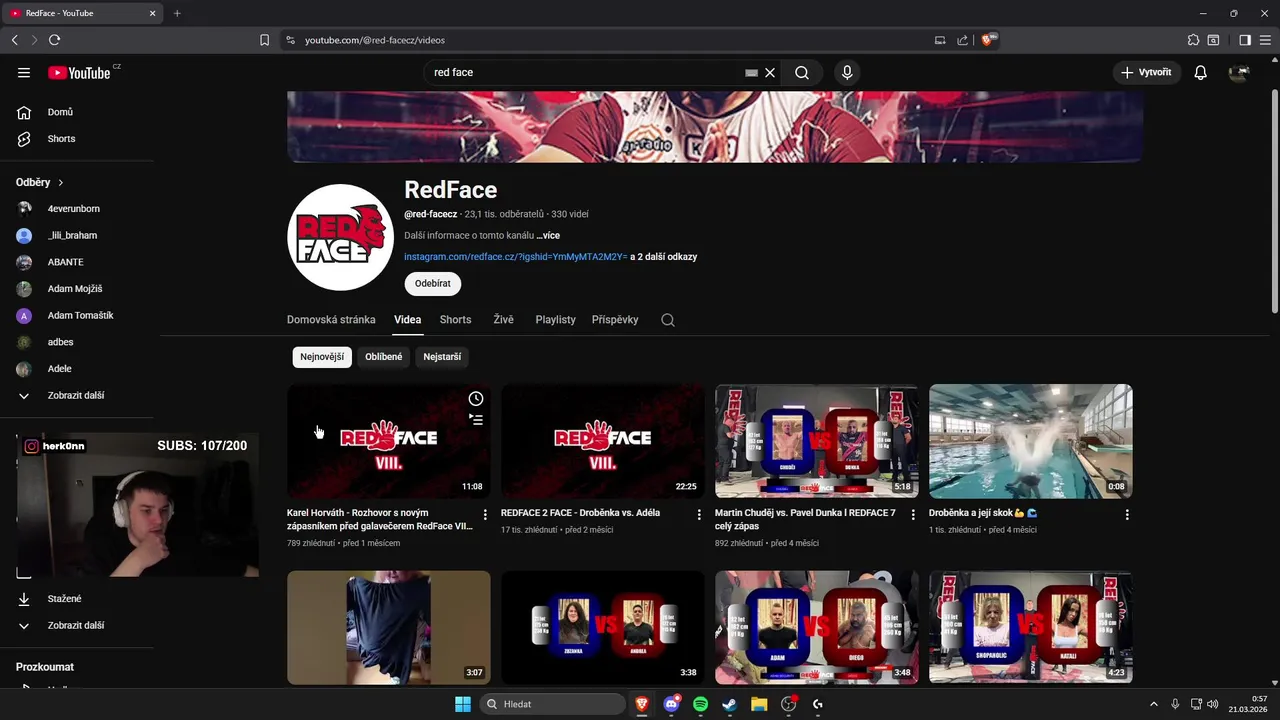This screenshot has width=1280, height=720.
Task: Open options menu for Droběnka a její skok
Action: coord(1127,514)
